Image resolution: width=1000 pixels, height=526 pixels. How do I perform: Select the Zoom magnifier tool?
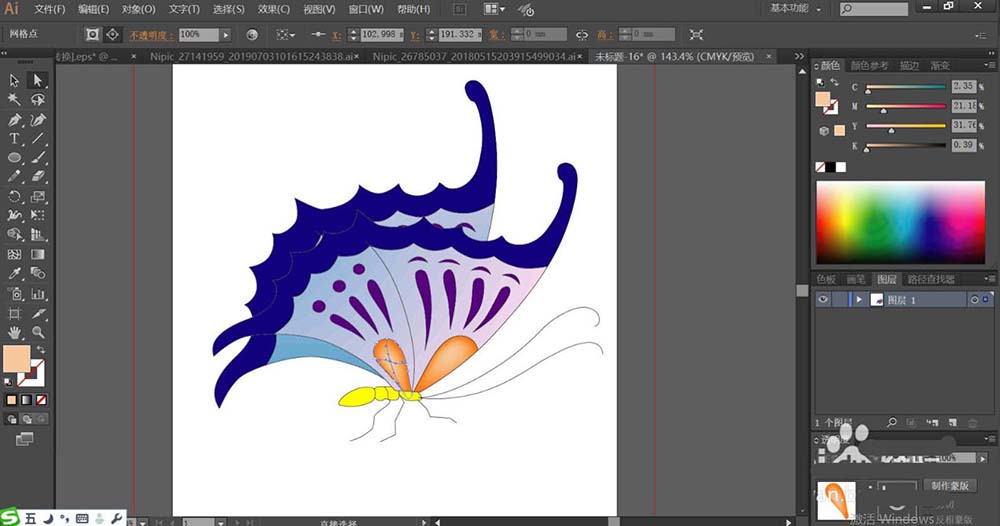38,331
